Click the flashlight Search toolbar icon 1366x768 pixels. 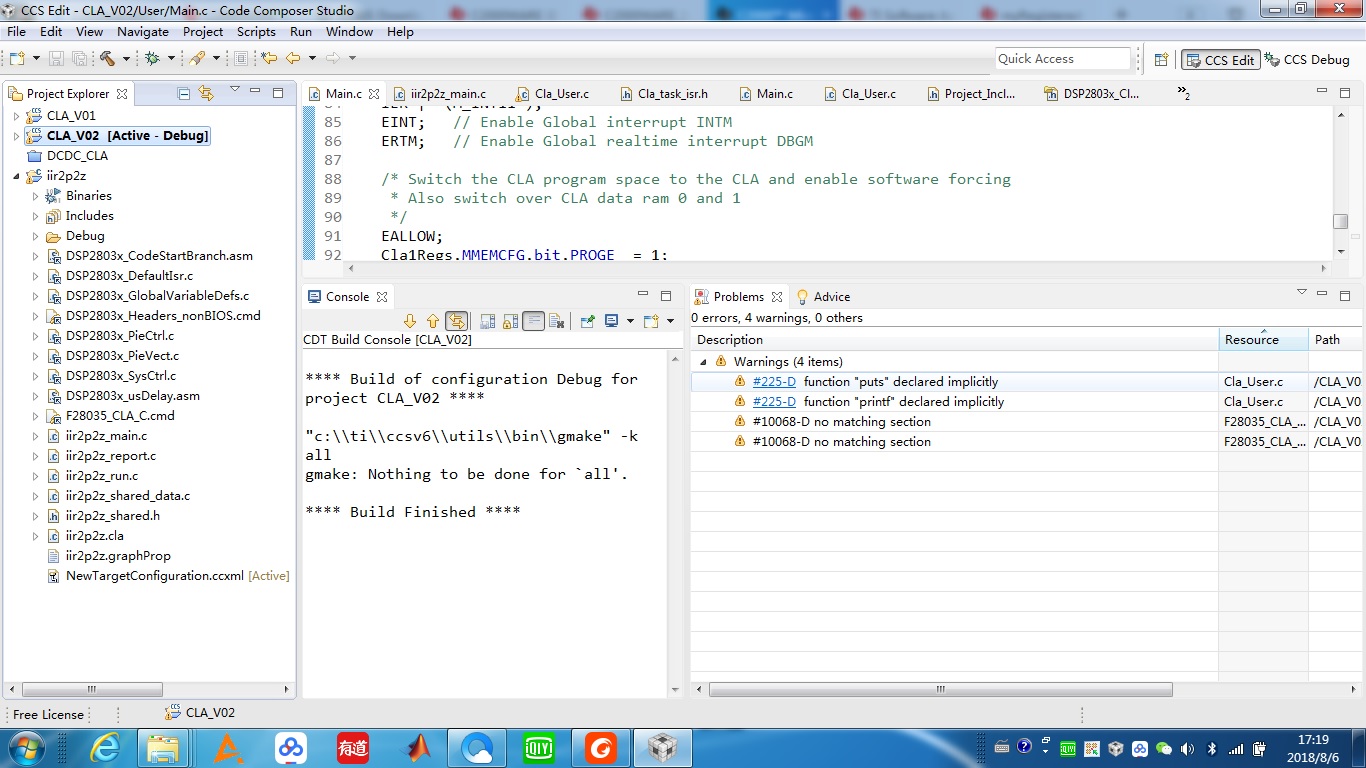pos(197,59)
